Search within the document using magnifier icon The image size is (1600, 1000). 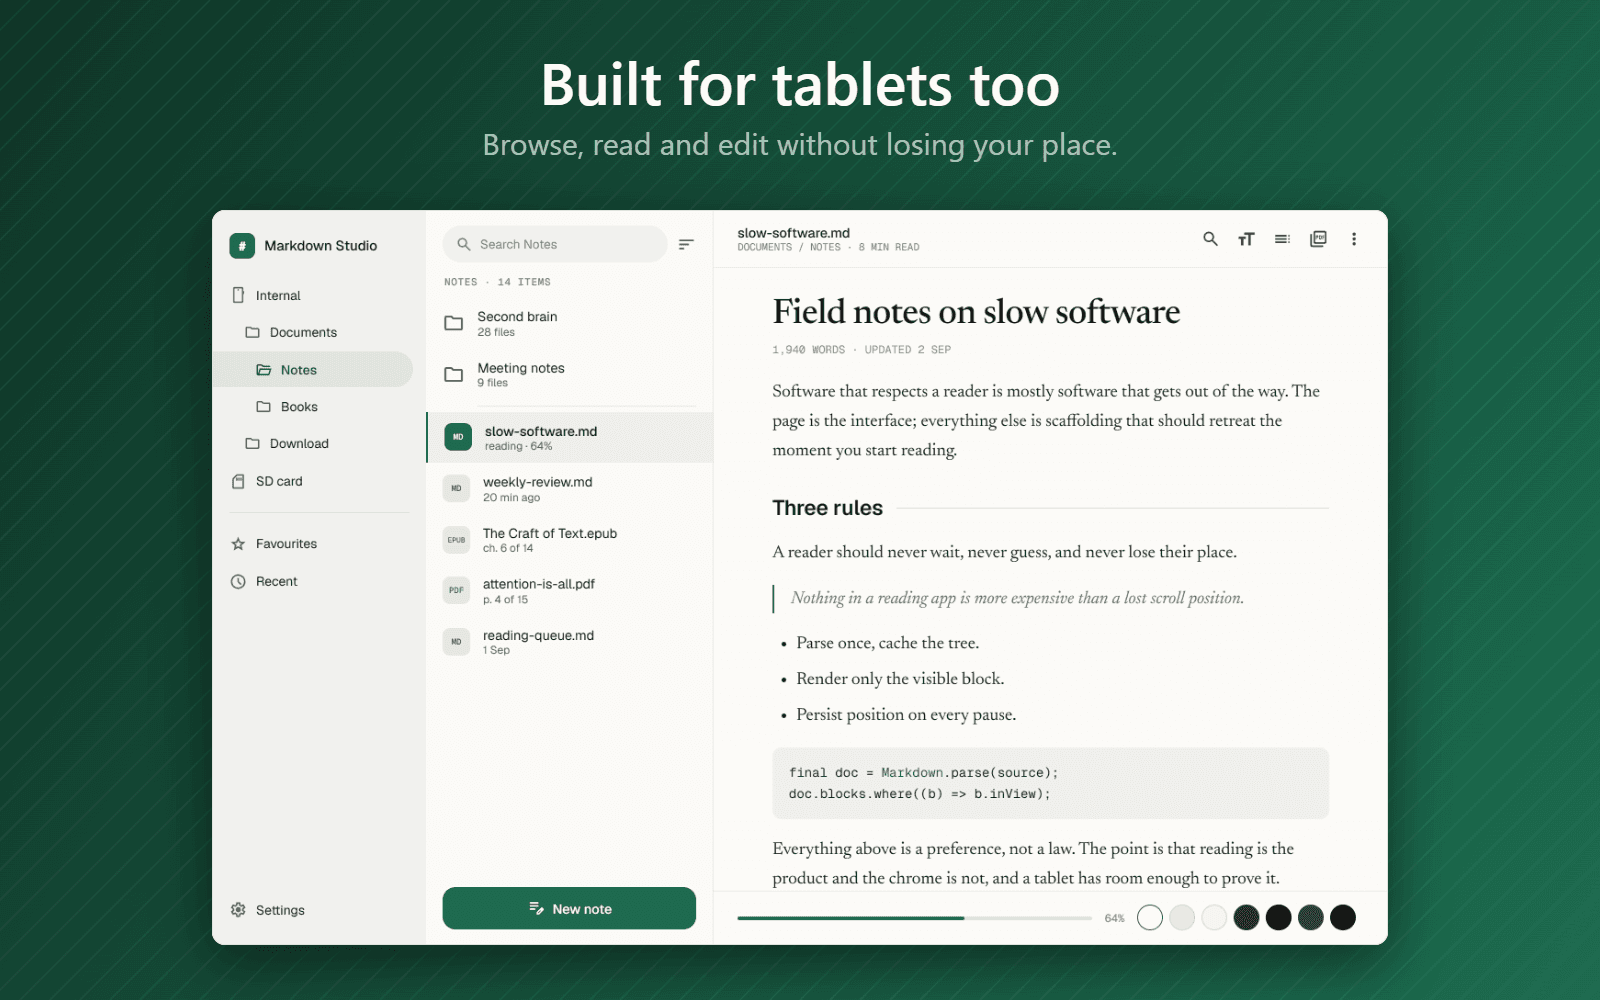pos(1210,239)
